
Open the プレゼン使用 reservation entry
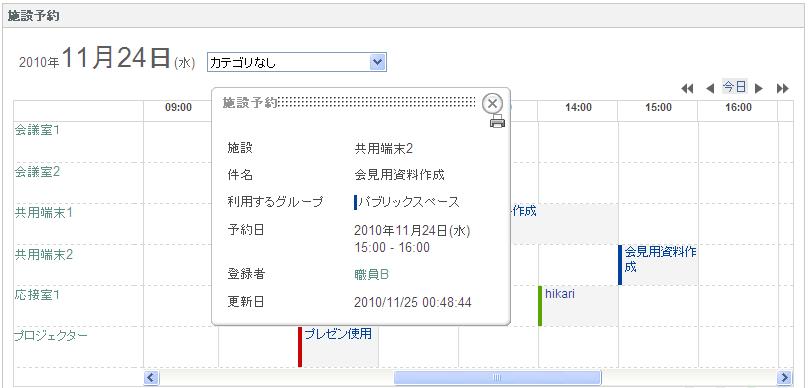pos(338,334)
